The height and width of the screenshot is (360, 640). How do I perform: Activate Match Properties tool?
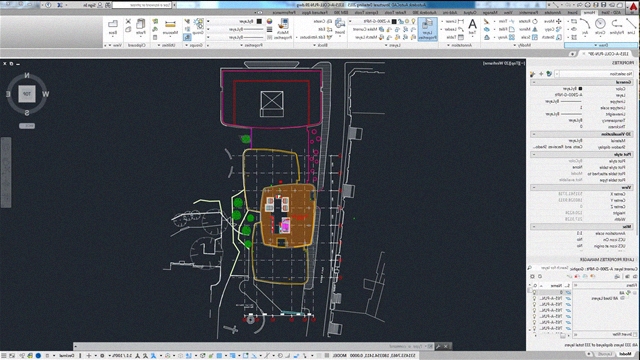283,28
